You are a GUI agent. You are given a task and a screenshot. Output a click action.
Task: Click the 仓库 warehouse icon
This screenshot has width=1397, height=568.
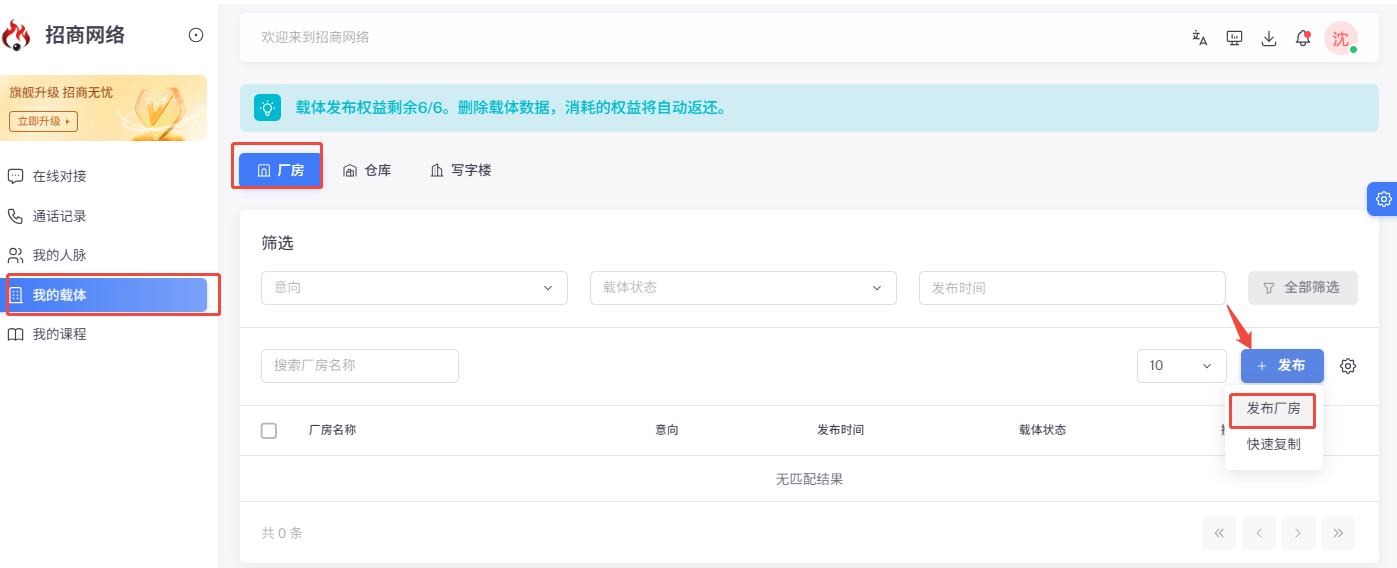350,170
